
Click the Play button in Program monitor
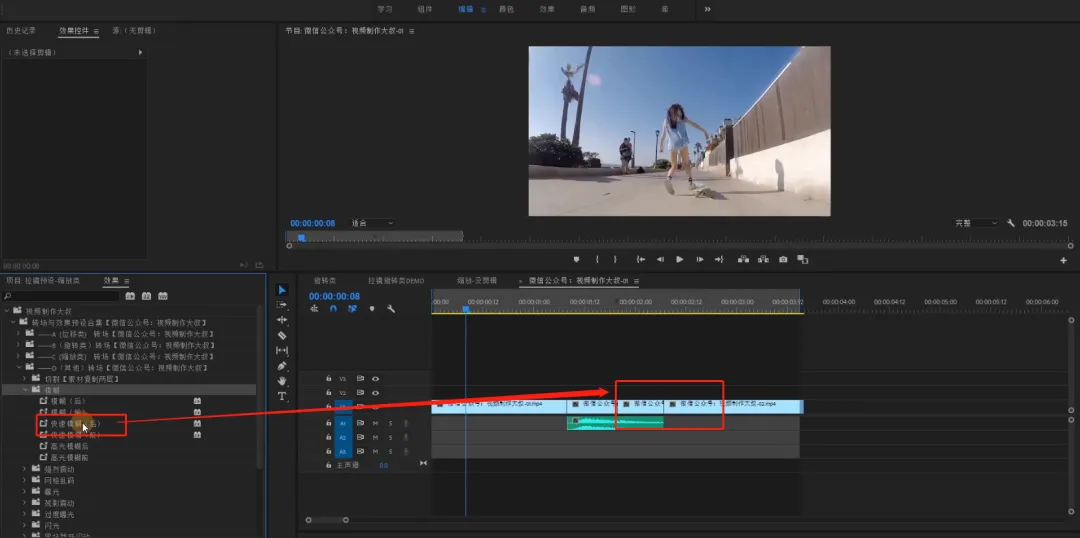click(x=679, y=259)
